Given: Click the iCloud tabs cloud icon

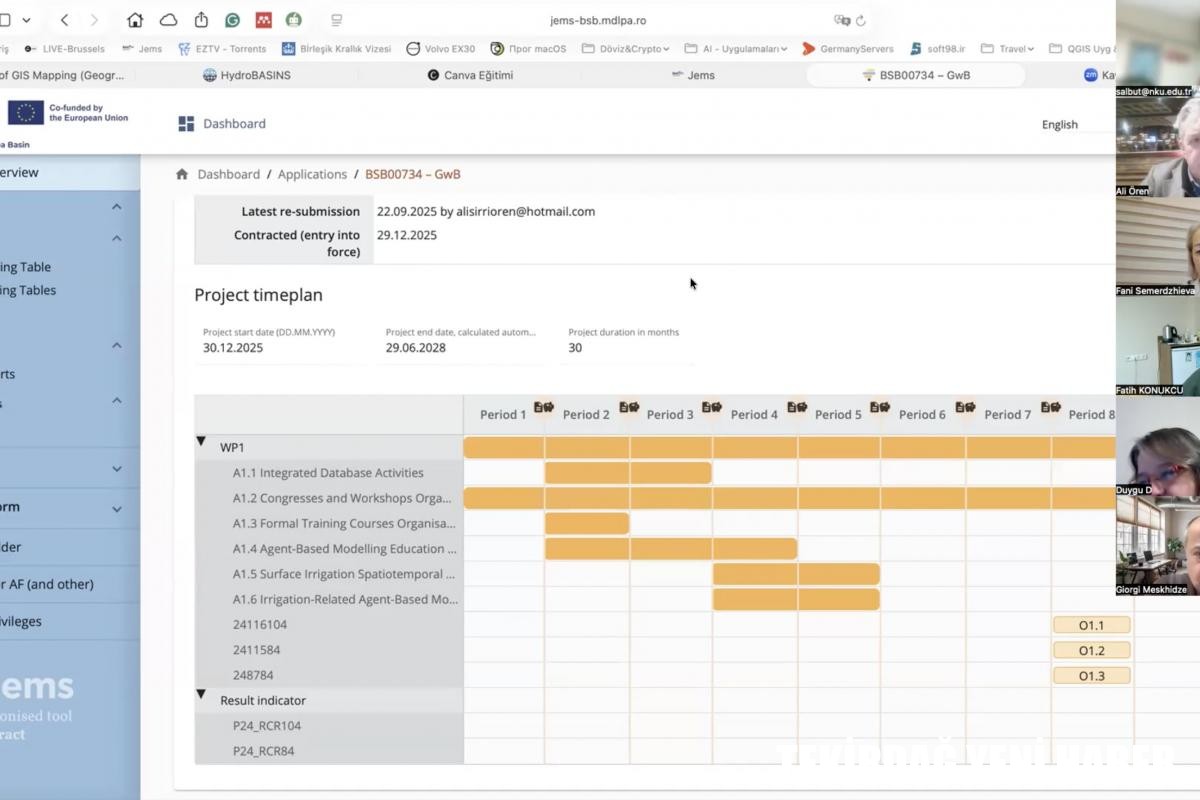Looking at the screenshot, I should point(168,20).
